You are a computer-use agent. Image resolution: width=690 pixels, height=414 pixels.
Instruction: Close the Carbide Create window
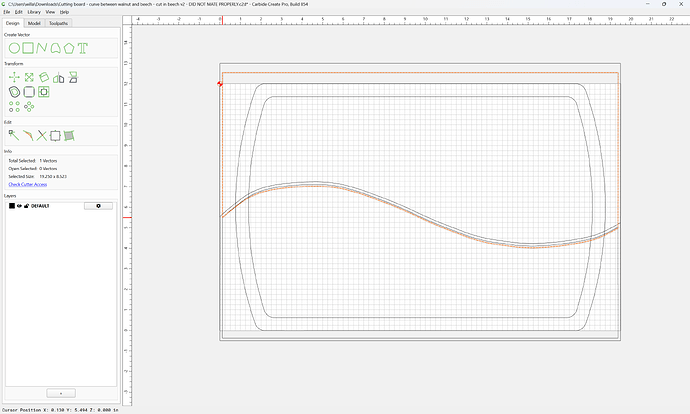[681, 4]
